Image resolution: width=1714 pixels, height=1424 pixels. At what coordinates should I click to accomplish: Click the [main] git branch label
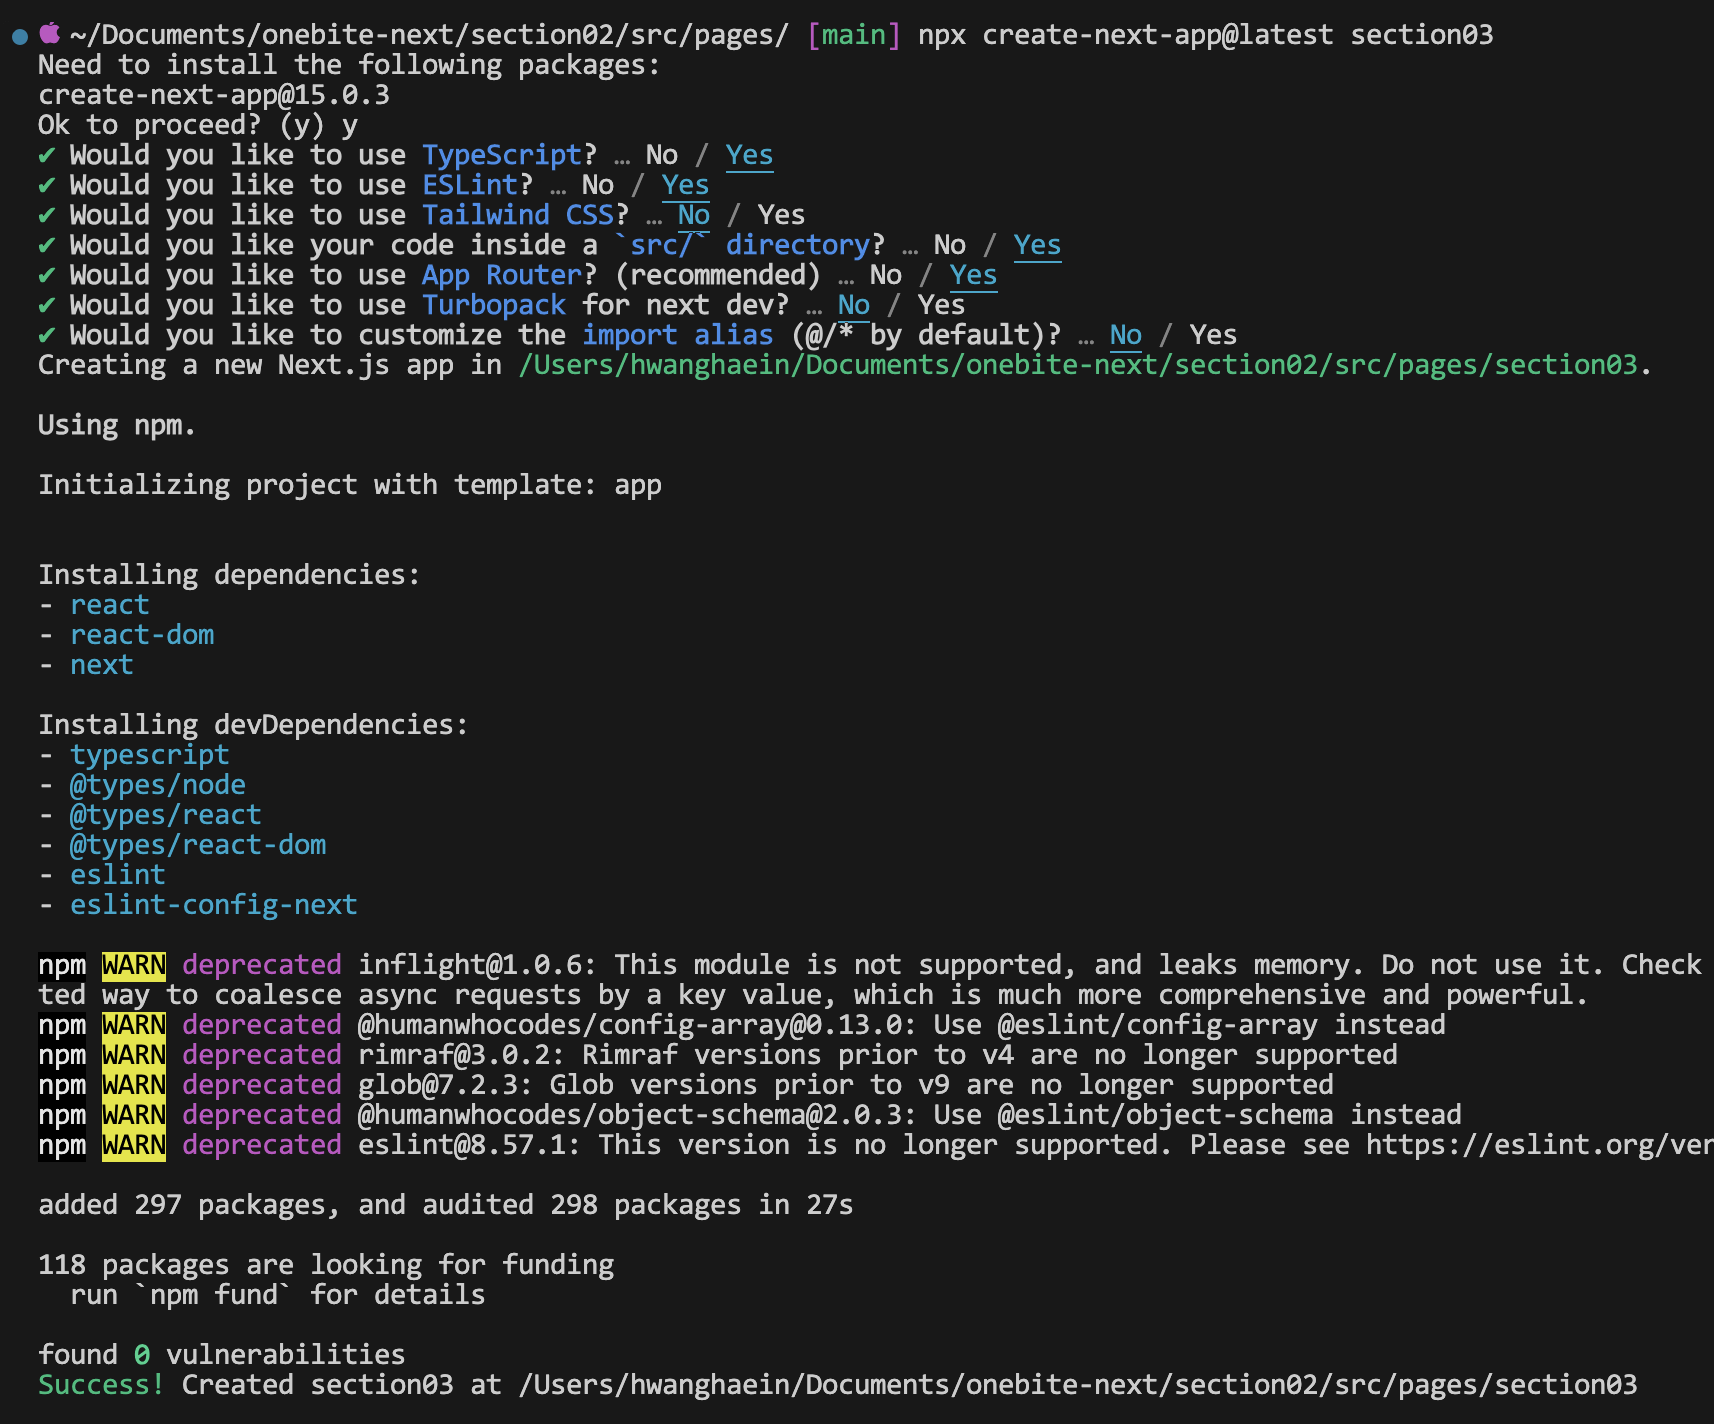pos(853,36)
